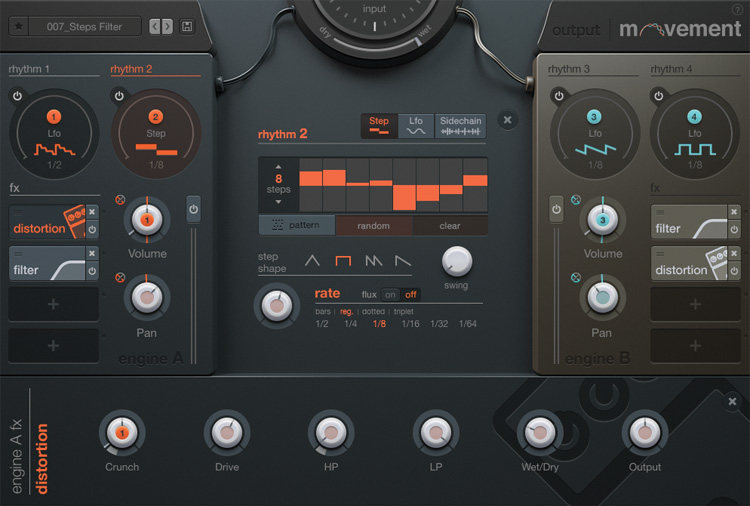Select the double-saw step shape
Image resolution: width=750 pixels, height=506 pixels.
[374, 261]
